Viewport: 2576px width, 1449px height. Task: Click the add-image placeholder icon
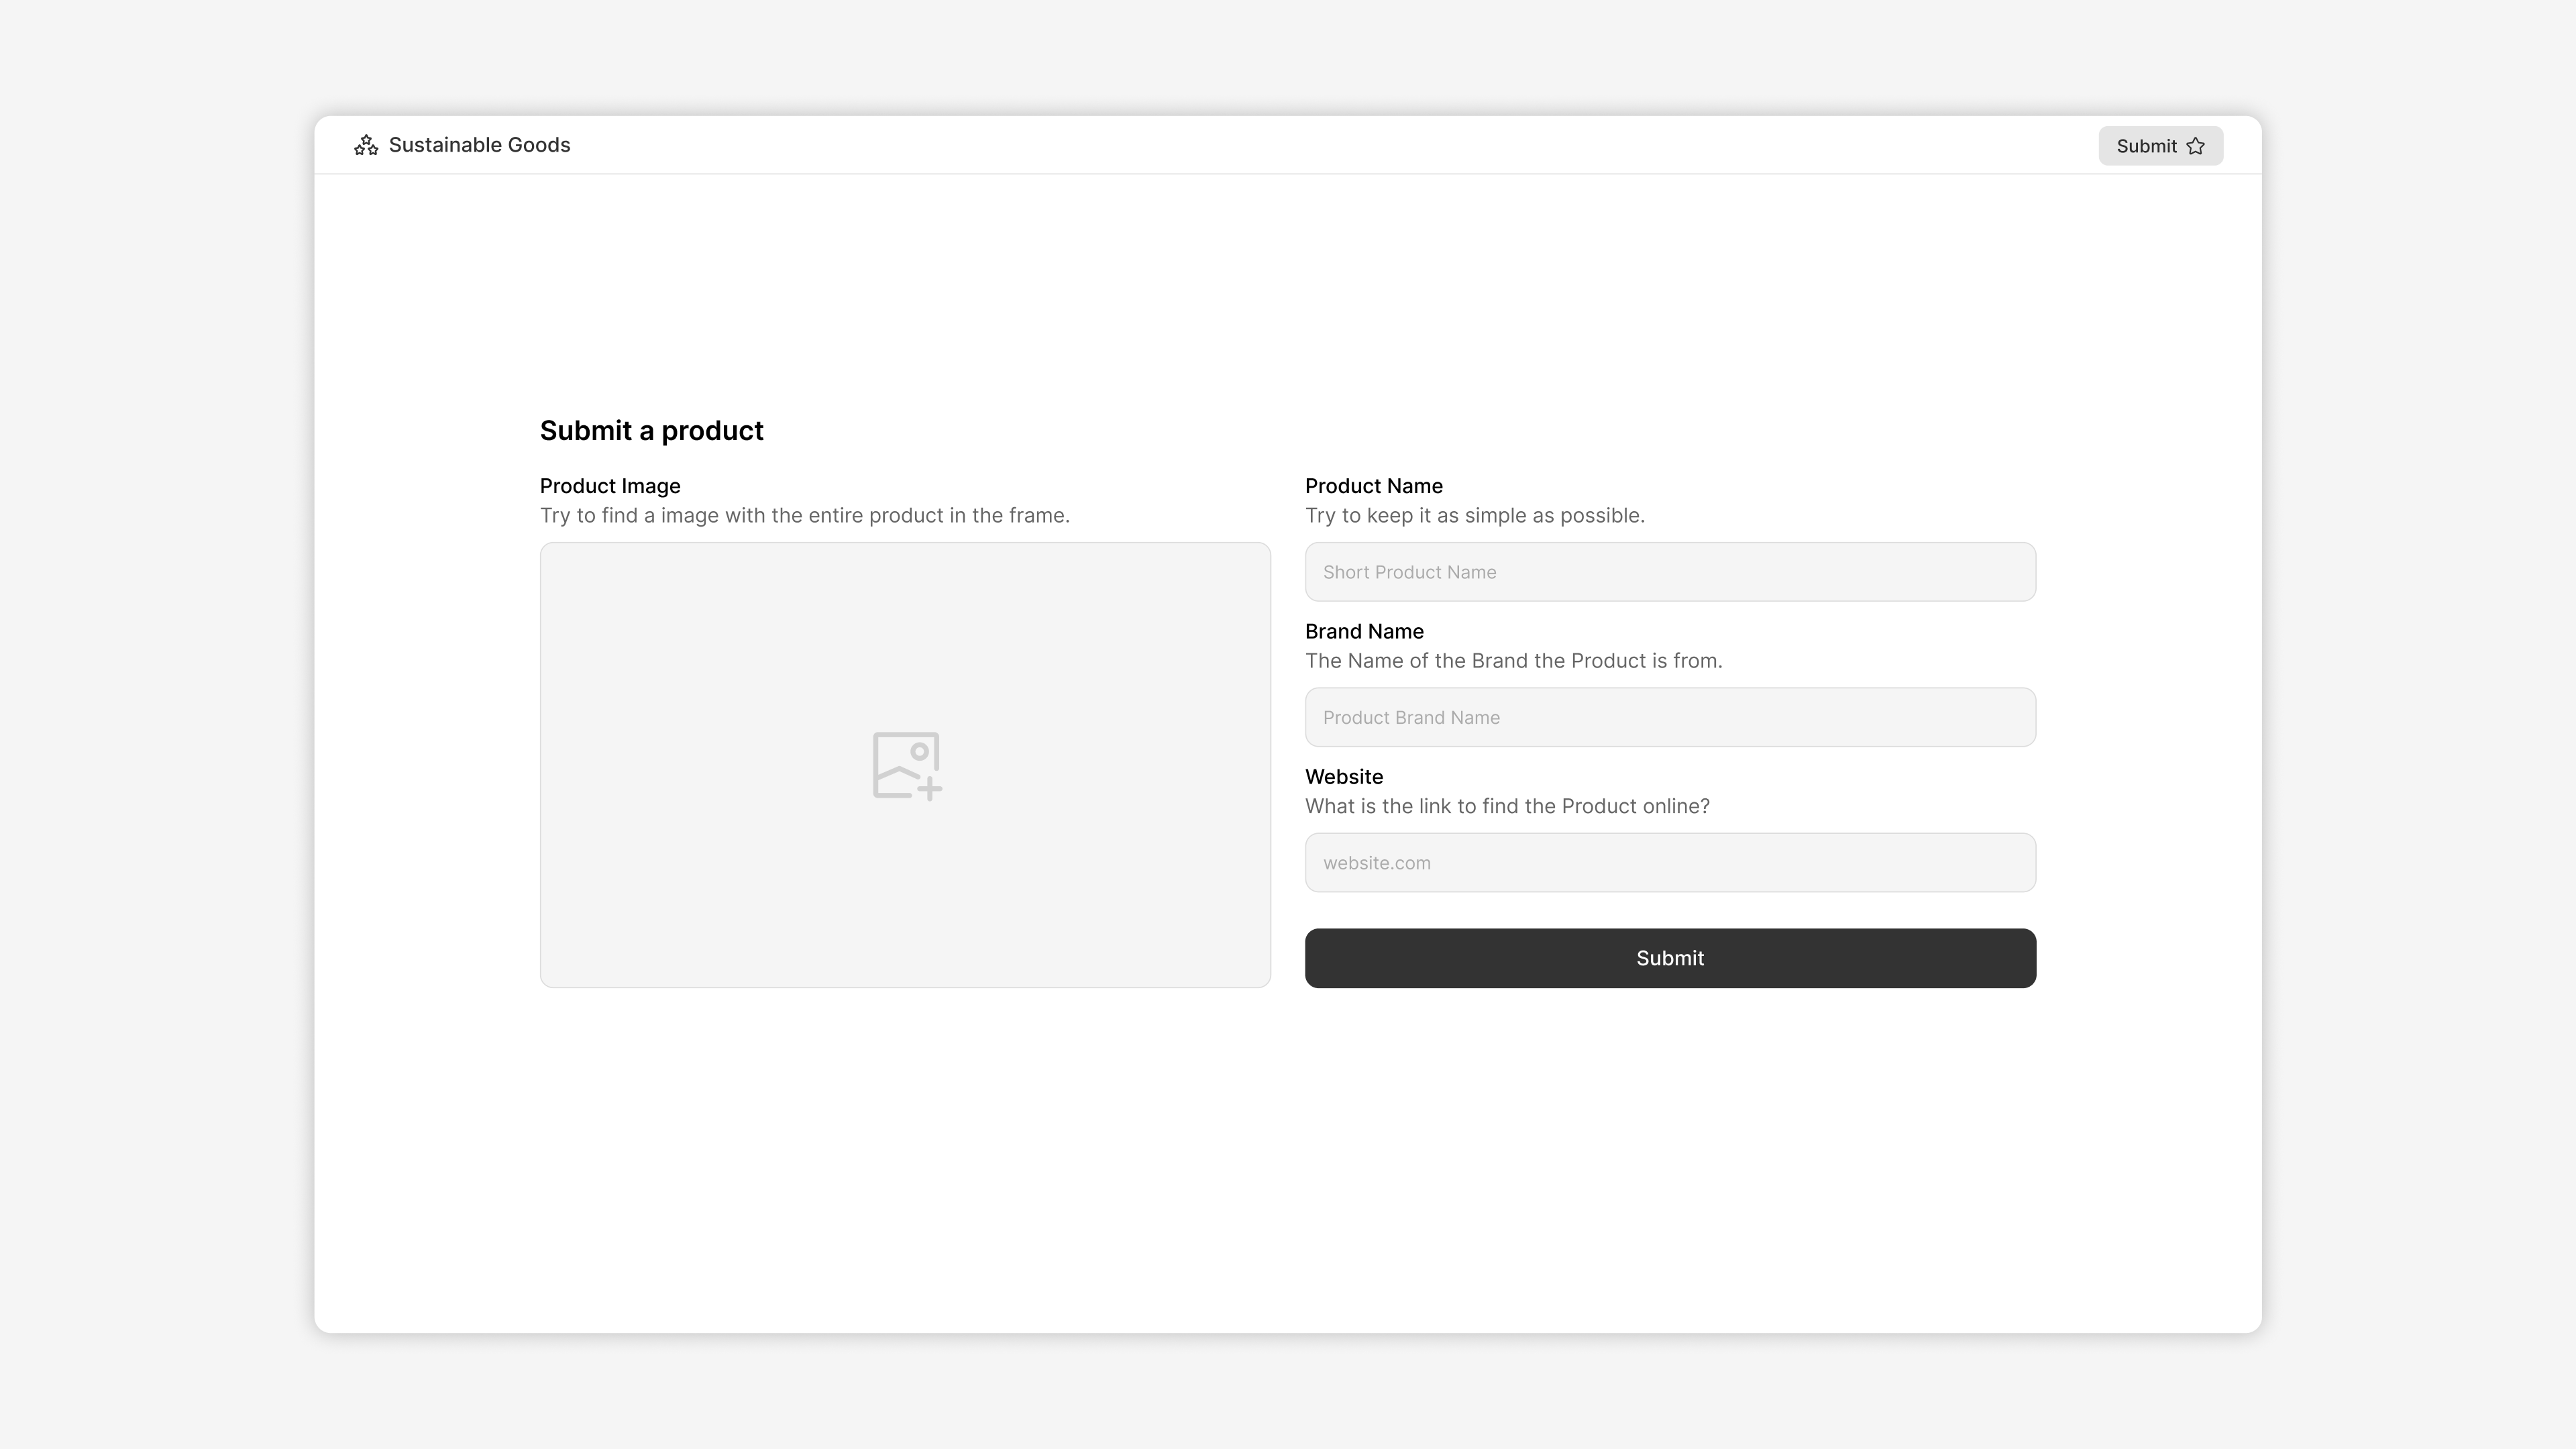point(906,765)
